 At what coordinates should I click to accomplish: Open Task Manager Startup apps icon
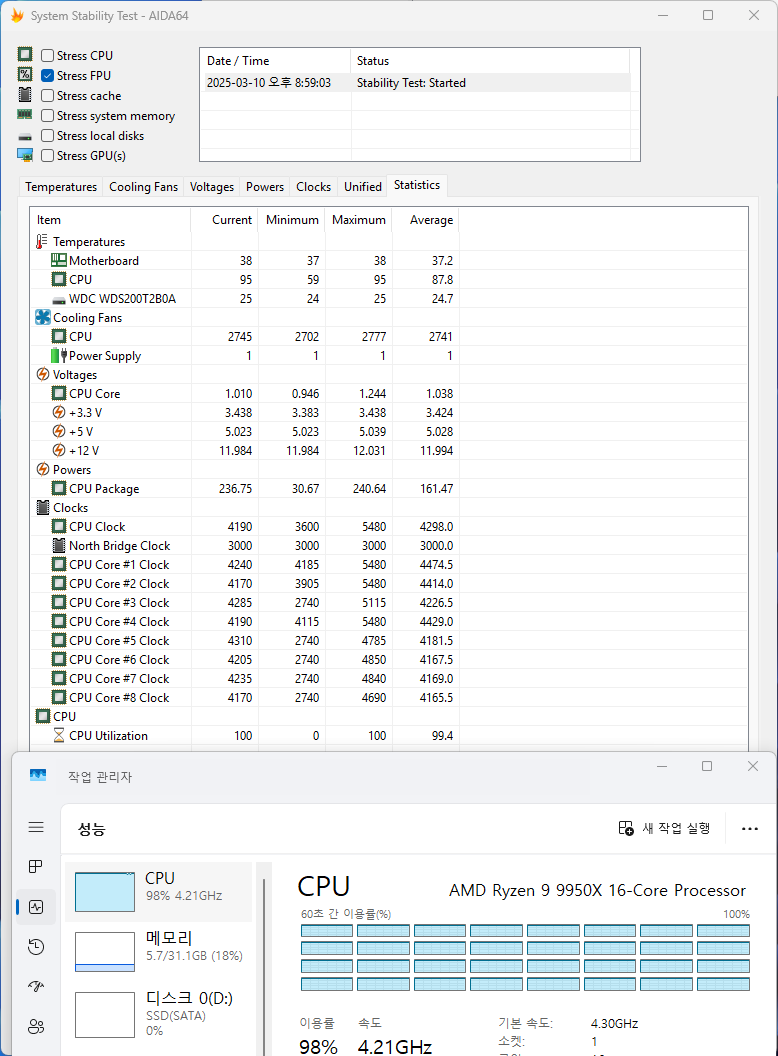36,987
